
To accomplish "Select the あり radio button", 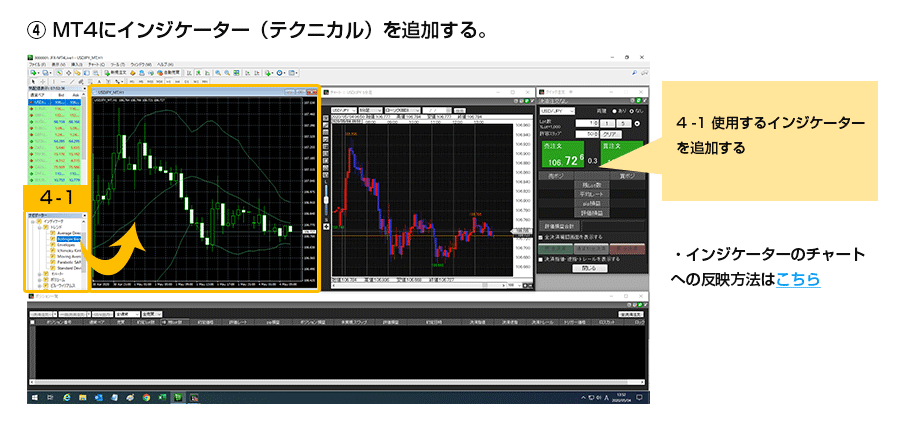I will [x=614, y=111].
